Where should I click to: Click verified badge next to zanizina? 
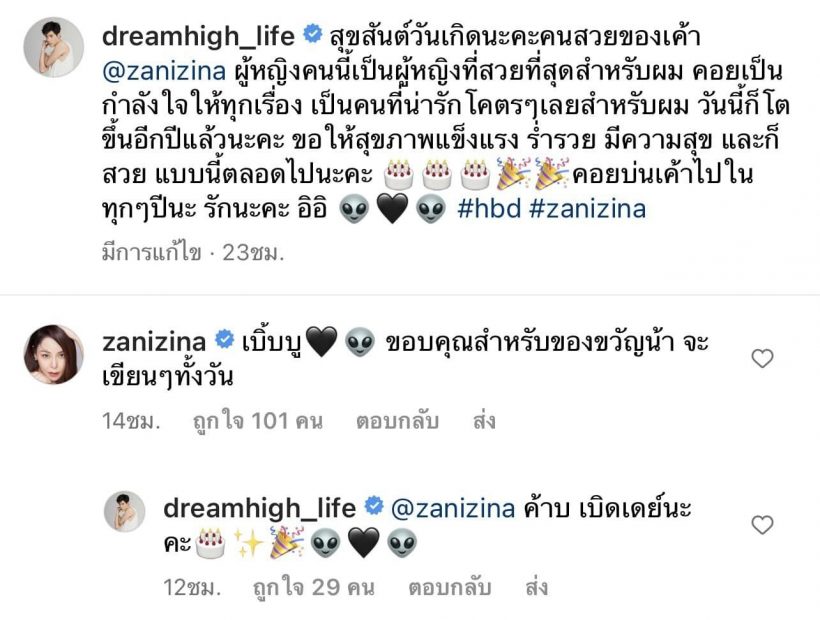225,340
